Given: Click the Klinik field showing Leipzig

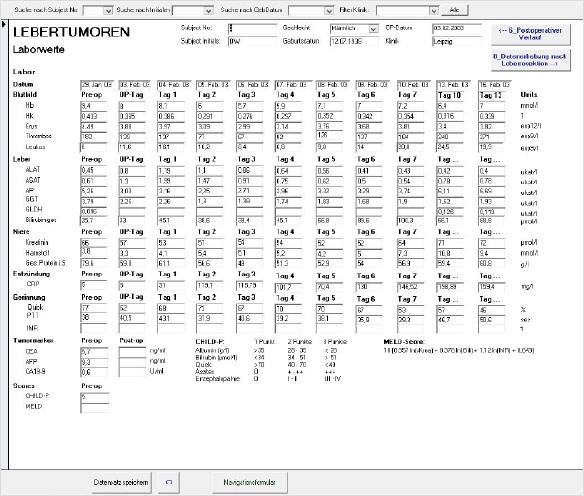Looking at the screenshot, I should [457, 41].
